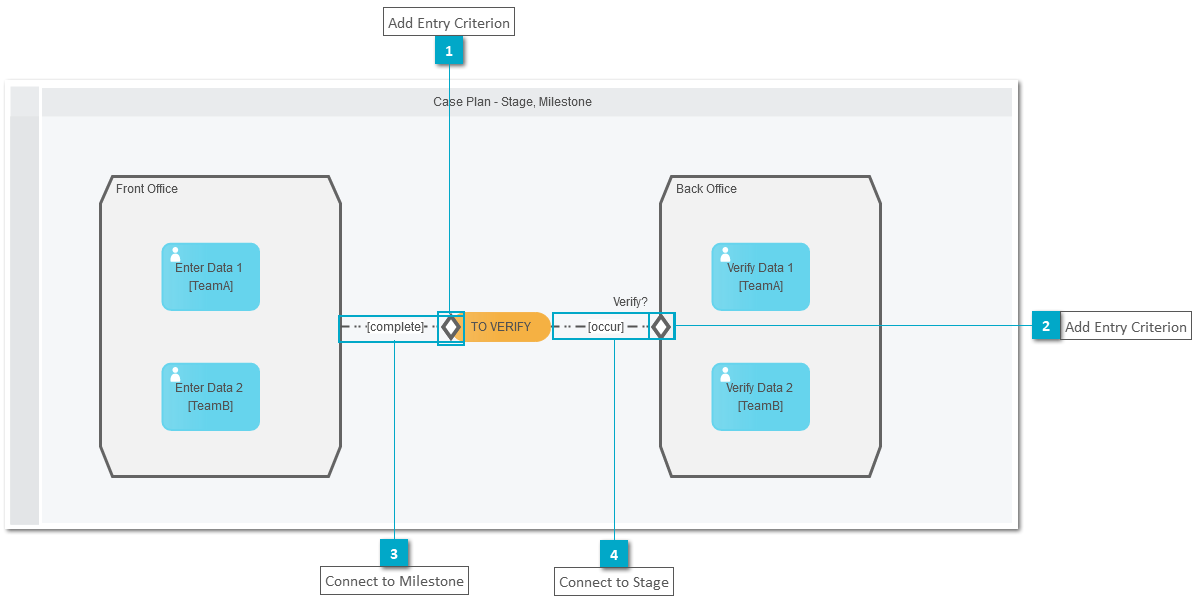1203x608 pixels.
Task: Click the Front Office stage label
Action: [147, 189]
